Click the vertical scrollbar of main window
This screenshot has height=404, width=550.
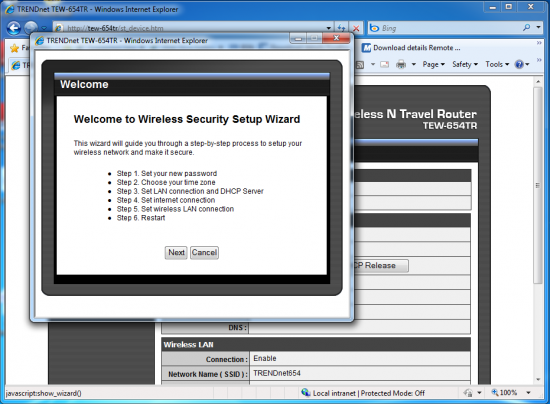coord(538,185)
